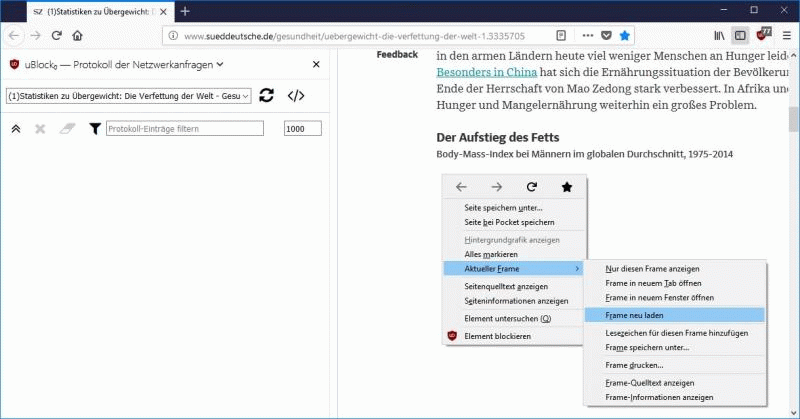Click the bookmark star in the address bar

click(x=625, y=35)
